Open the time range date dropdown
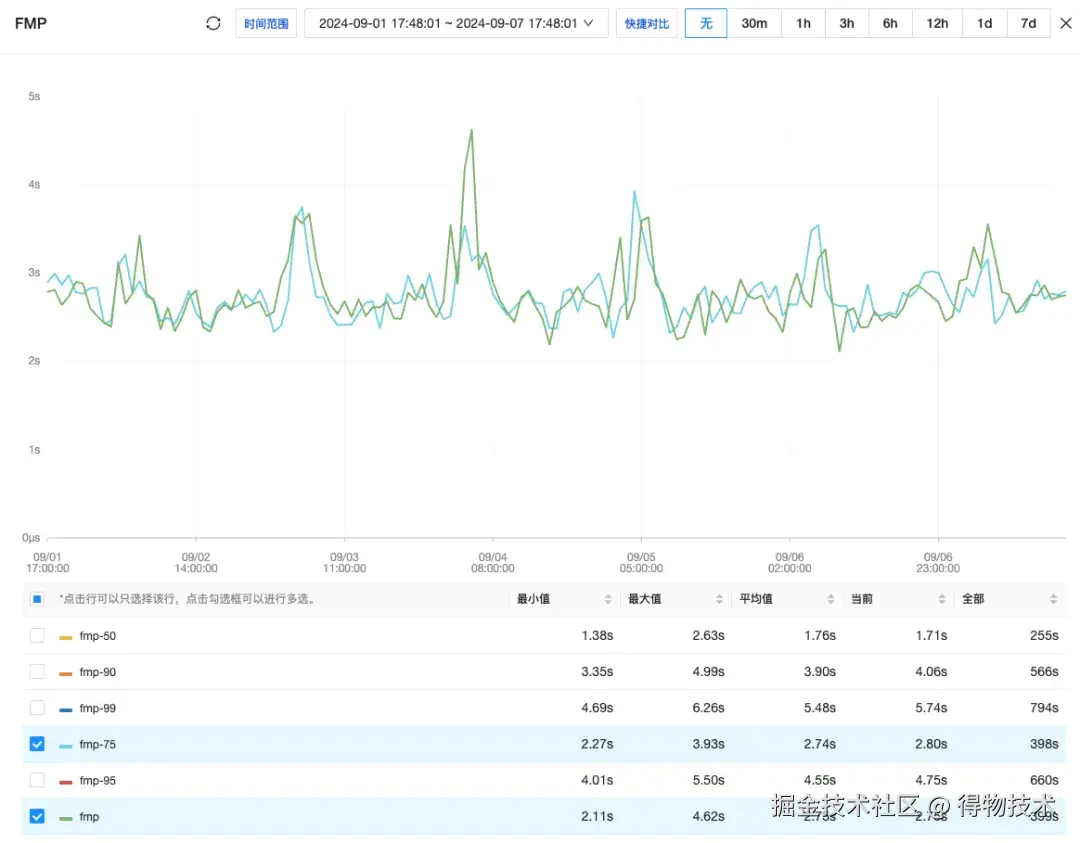The width and height of the screenshot is (1080, 843). click(x=456, y=23)
